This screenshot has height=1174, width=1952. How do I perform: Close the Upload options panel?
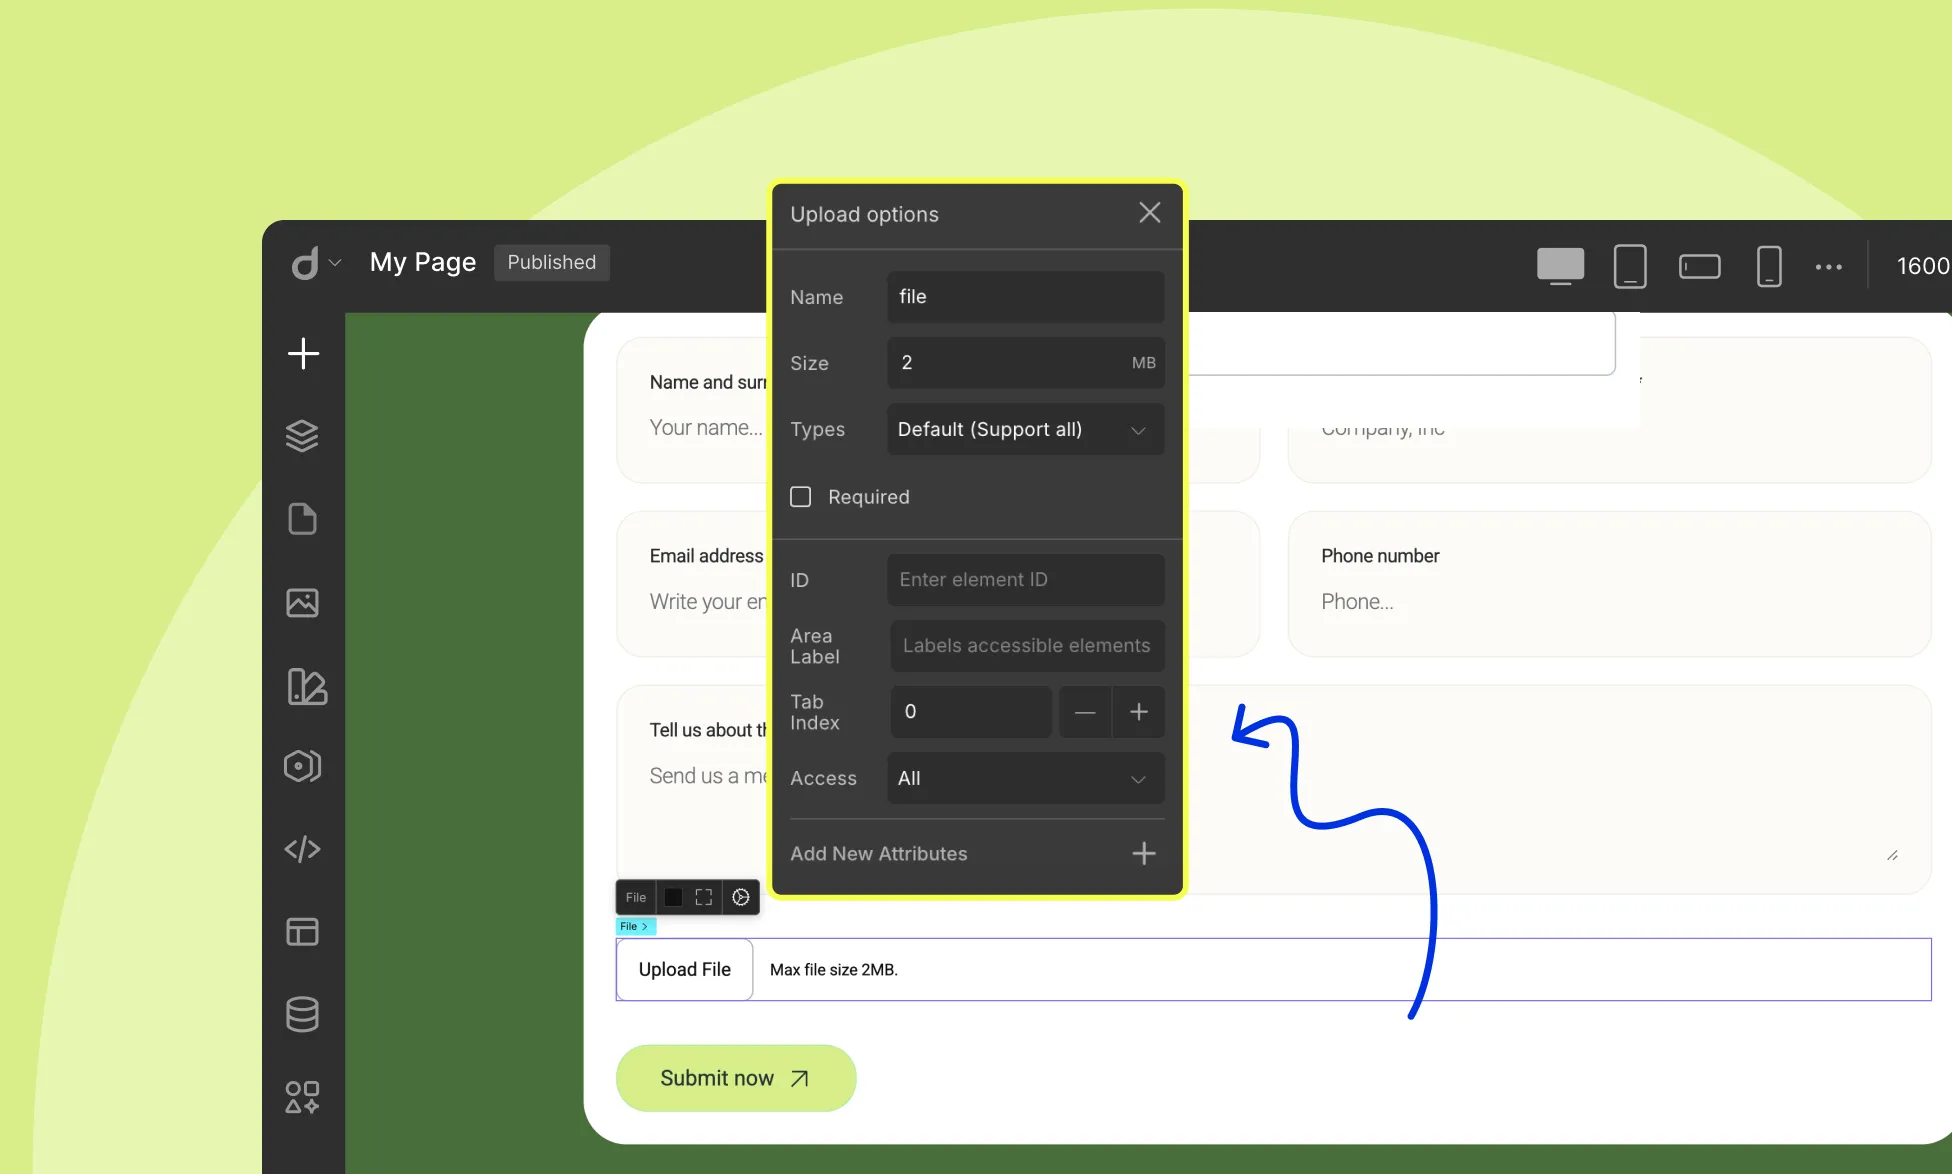click(x=1150, y=212)
